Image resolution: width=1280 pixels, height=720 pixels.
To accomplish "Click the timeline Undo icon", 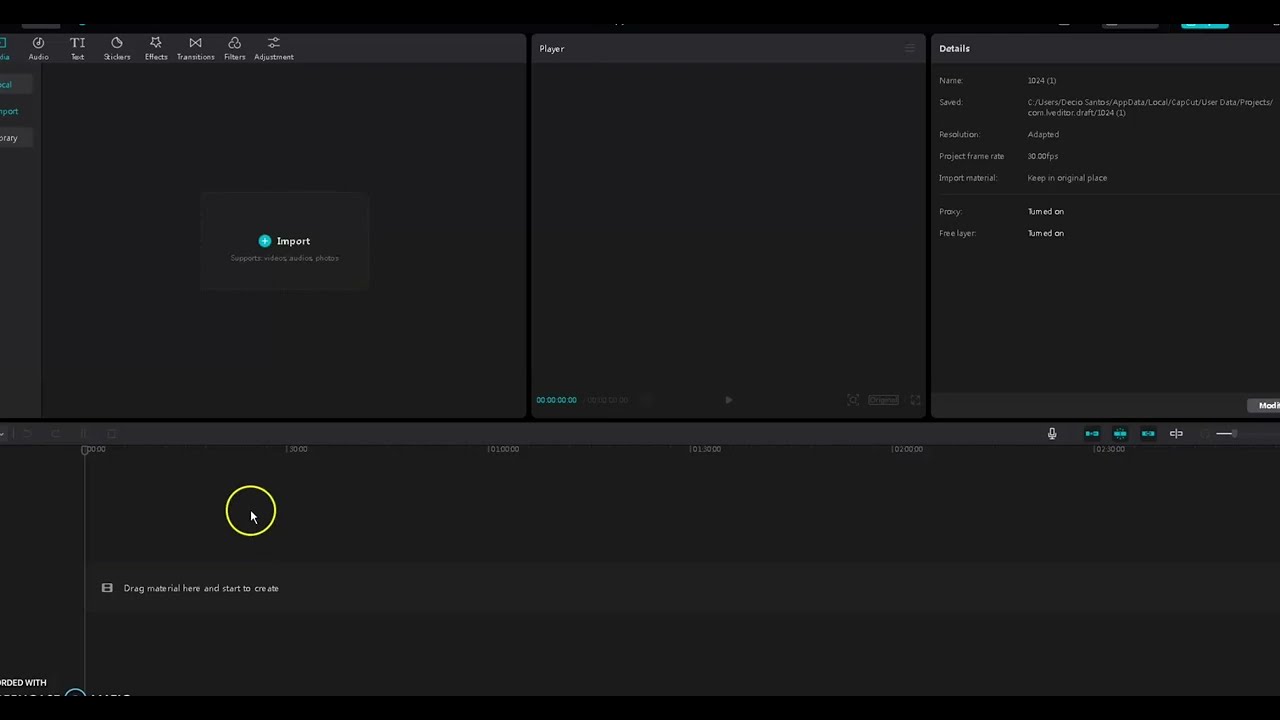I will pyautogui.click(x=27, y=434).
